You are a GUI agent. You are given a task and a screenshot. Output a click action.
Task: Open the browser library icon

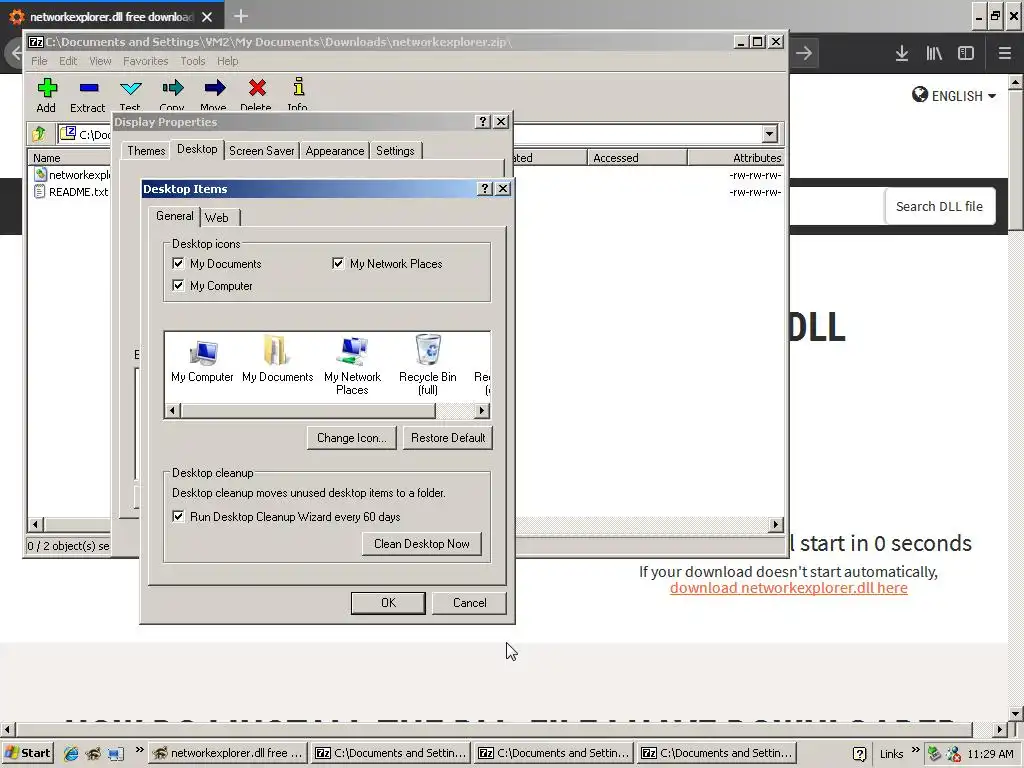click(x=934, y=54)
